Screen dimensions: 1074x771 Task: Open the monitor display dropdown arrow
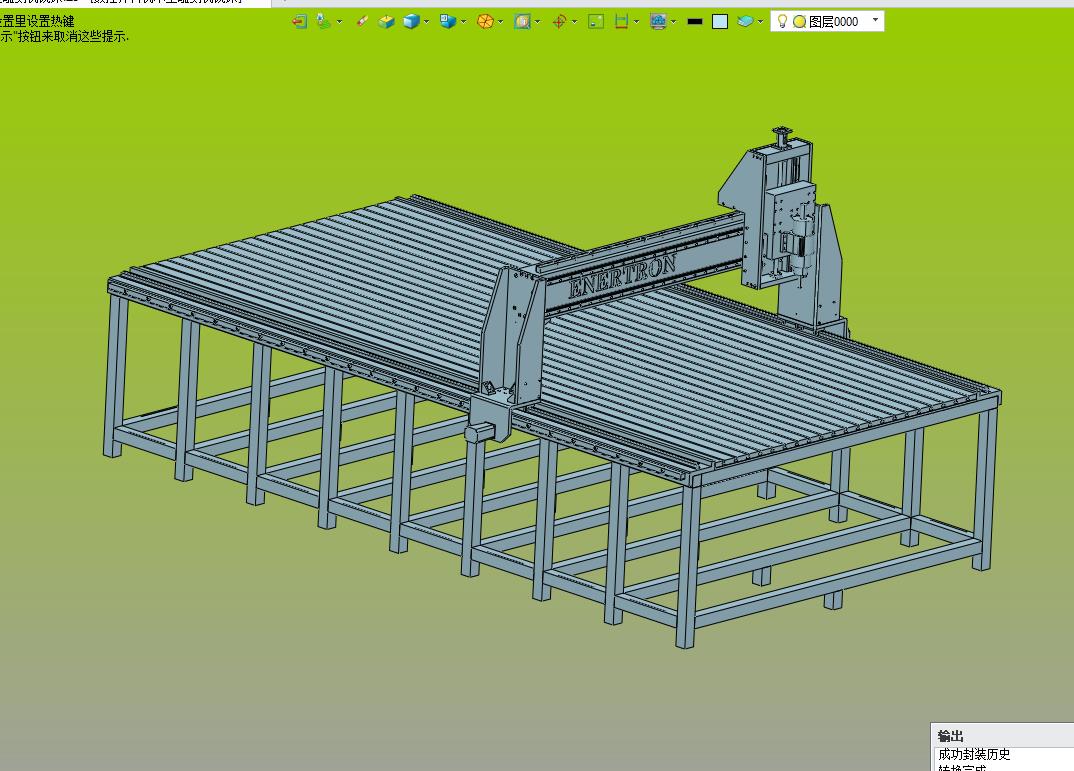(x=674, y=22)
